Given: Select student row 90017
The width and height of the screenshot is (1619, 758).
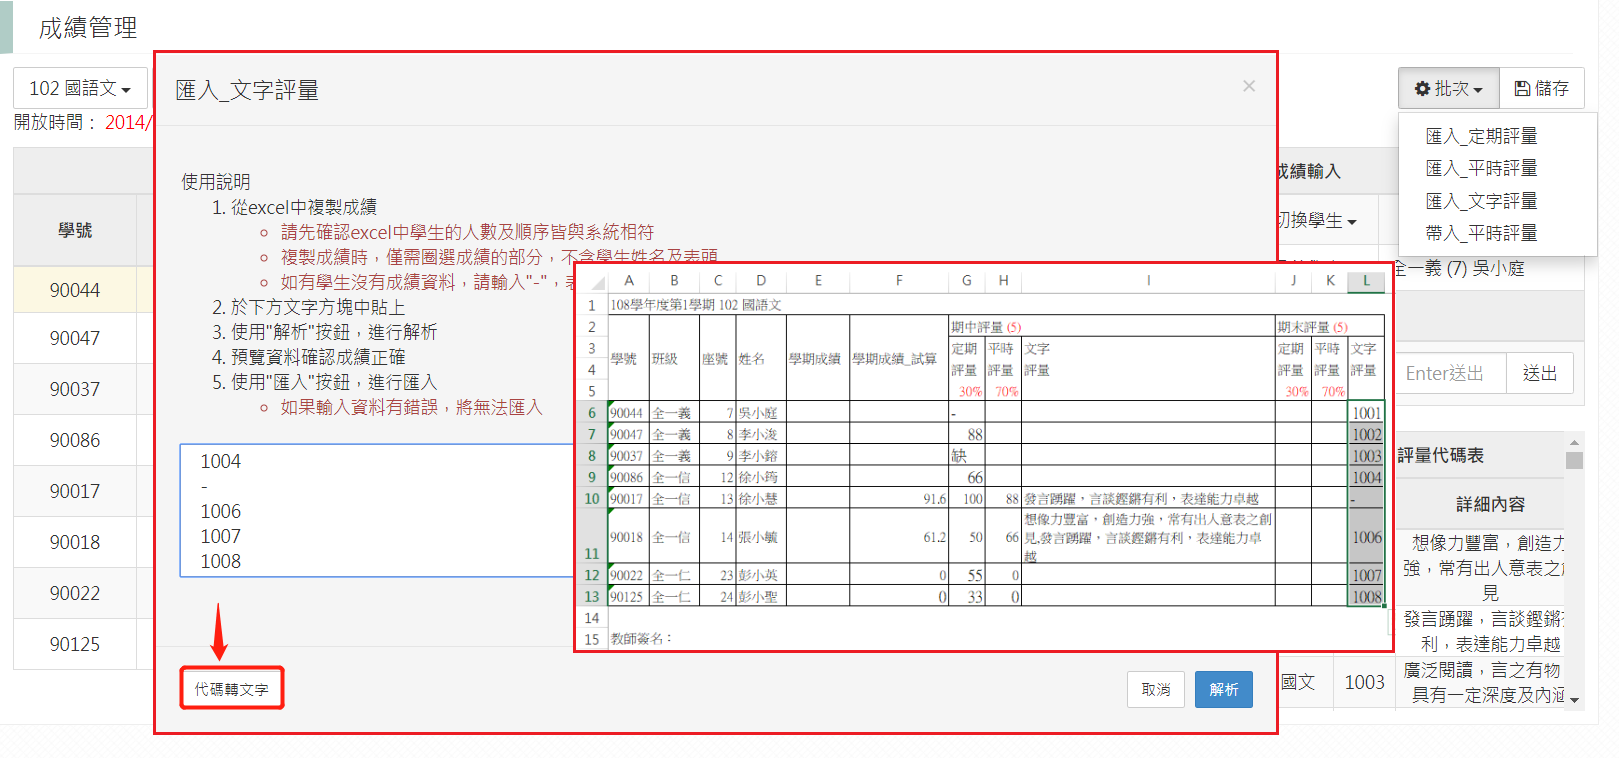Looking at the screenshot, I should (x=75, y=491).
